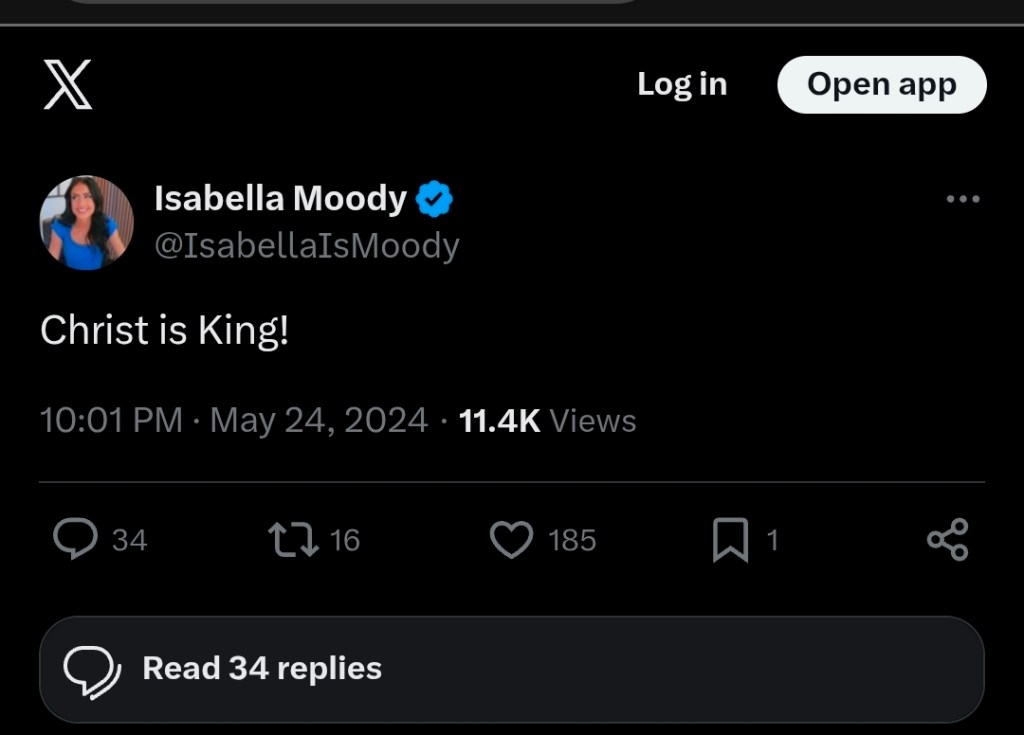Click the @IsabellaIsMoody handle
This screenshot has width=1024, height=735.
307,245
